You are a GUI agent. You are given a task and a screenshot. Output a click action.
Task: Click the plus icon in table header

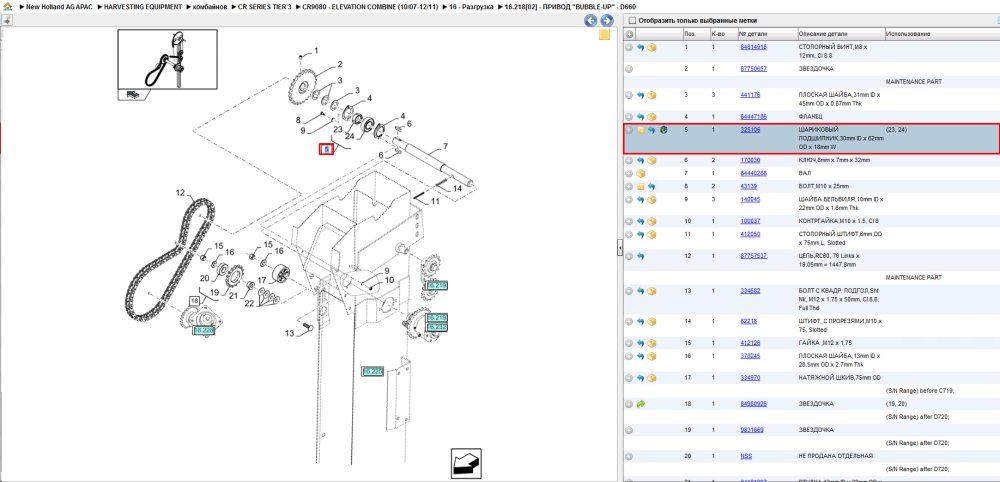click(x=629, y=34)
